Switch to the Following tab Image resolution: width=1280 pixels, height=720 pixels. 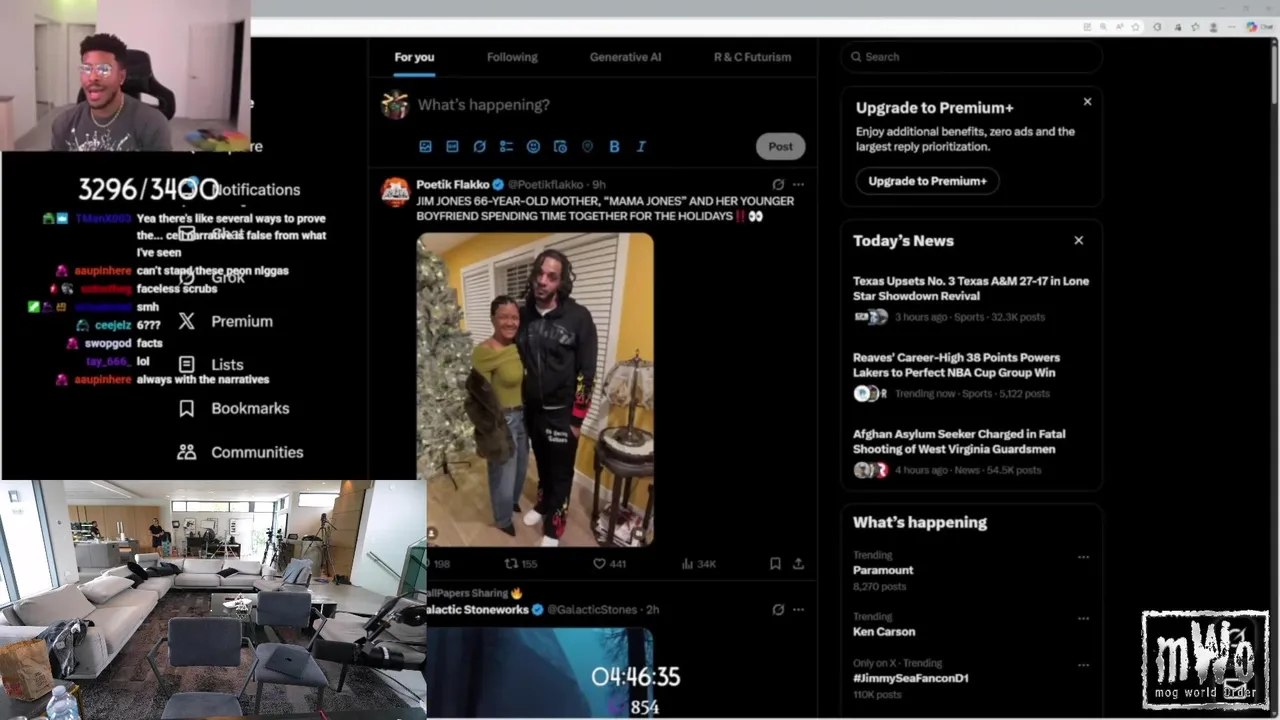click(x=512, y=57)
